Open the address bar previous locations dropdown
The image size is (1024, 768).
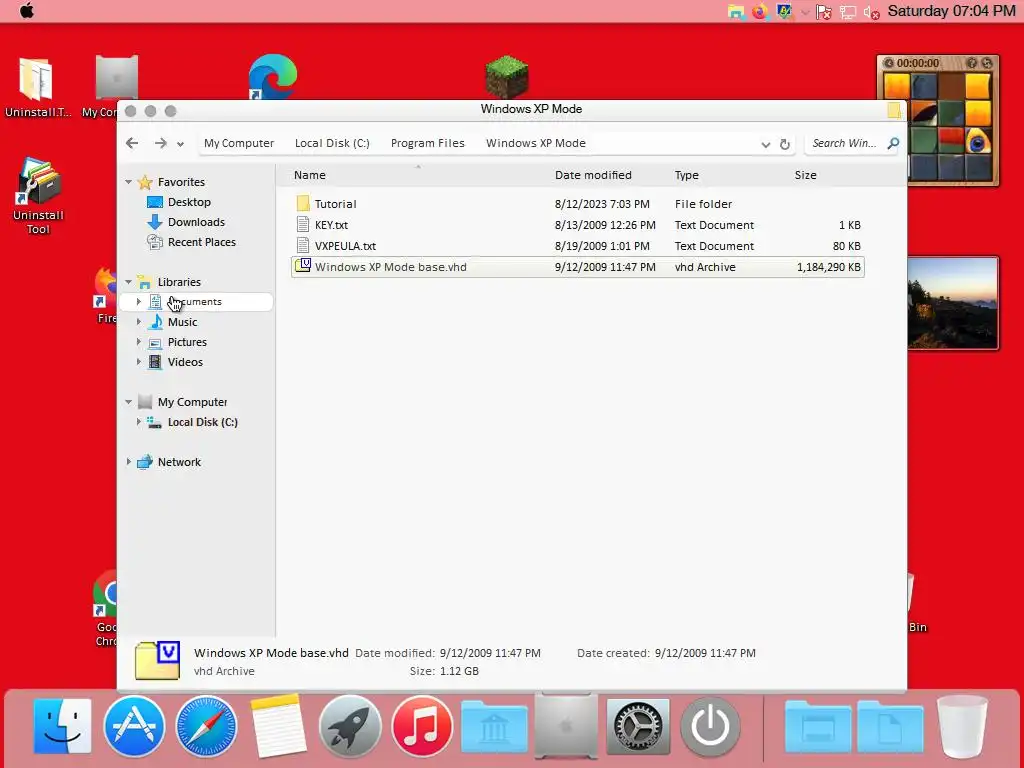pos(765,145)
